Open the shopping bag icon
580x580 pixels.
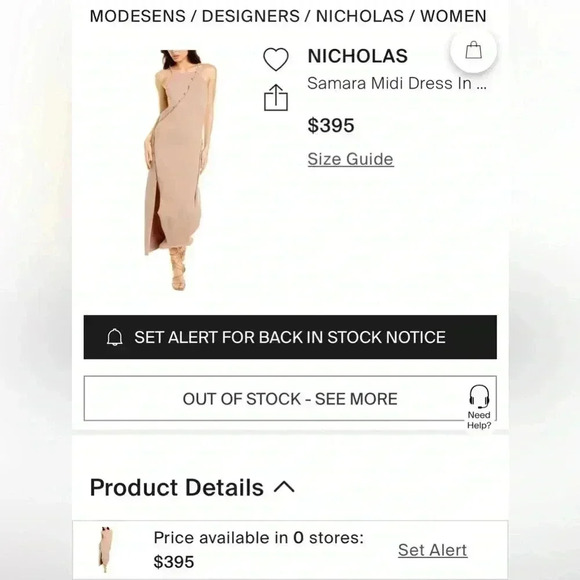[x=473, y=50]
